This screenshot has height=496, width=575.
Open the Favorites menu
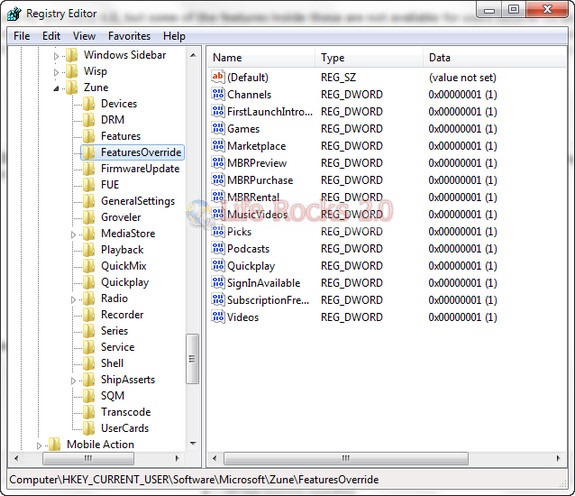(x=129, y=36)
